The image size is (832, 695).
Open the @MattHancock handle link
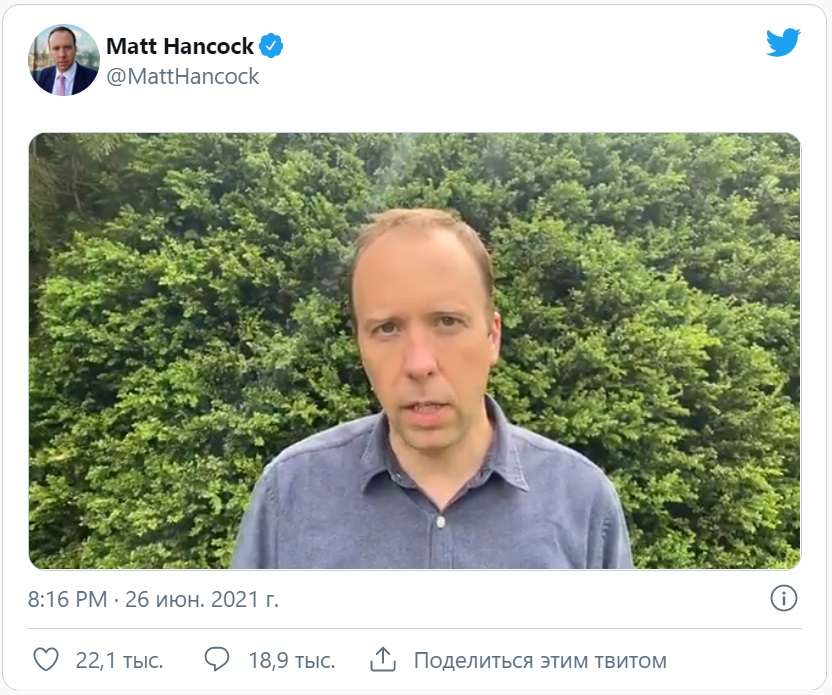tap(183, 76)
